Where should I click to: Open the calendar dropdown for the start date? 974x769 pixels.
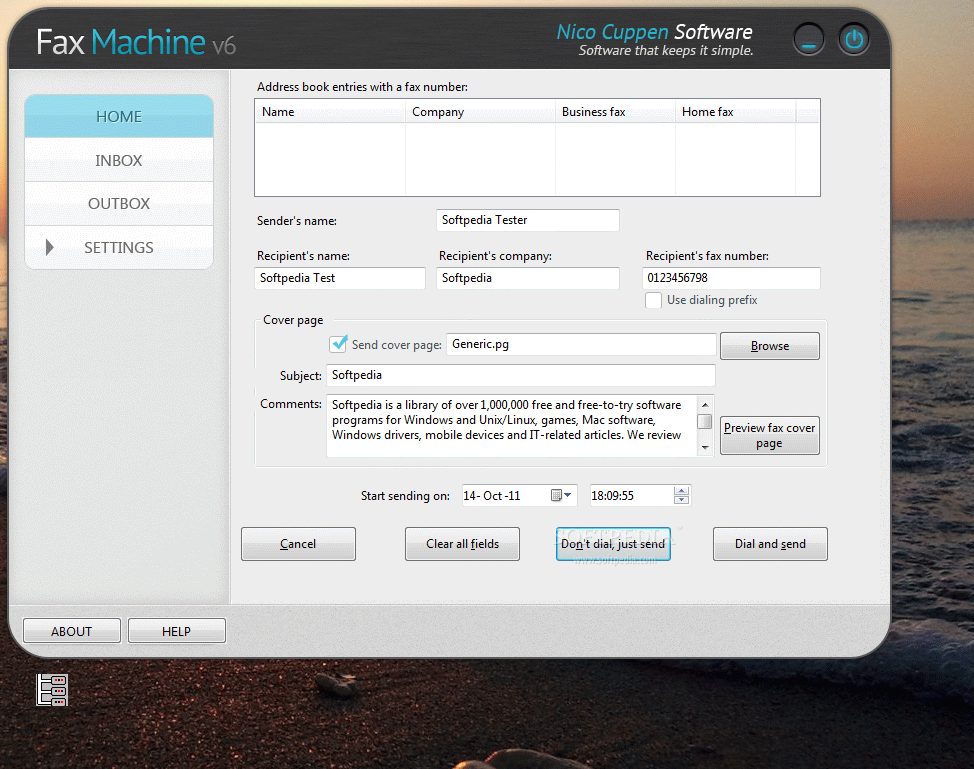click(x=561, y=495)
